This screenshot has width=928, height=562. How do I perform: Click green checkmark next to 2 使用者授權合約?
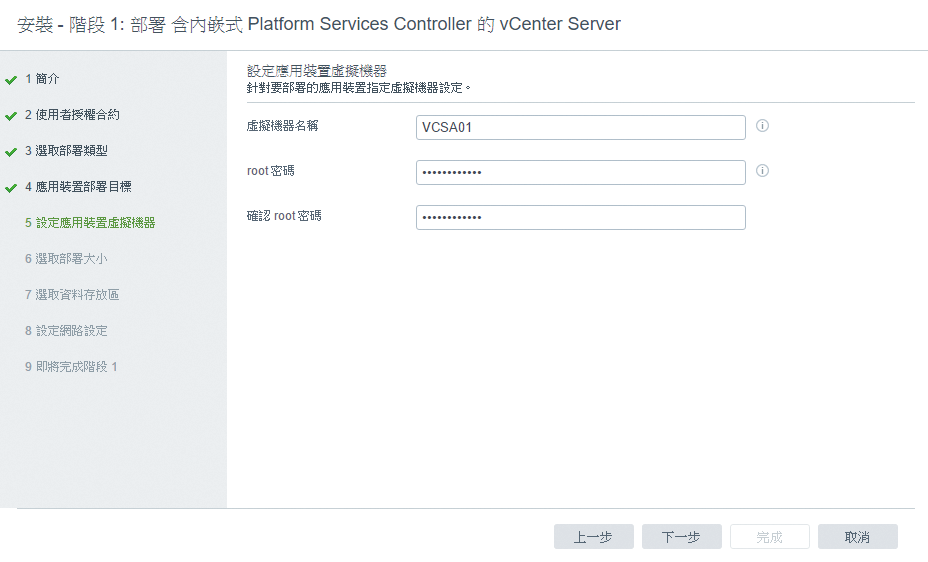11,116
